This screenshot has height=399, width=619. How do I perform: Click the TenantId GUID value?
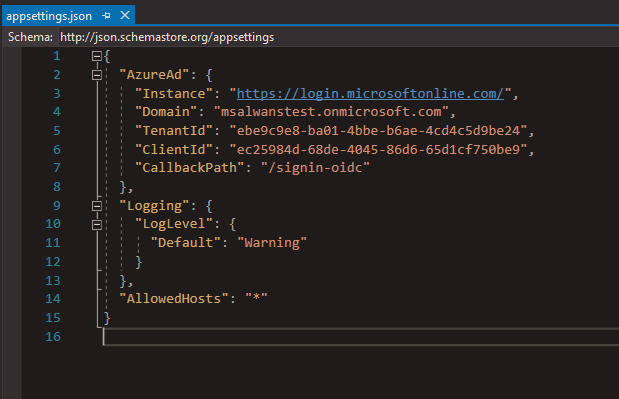coord(379,130)
